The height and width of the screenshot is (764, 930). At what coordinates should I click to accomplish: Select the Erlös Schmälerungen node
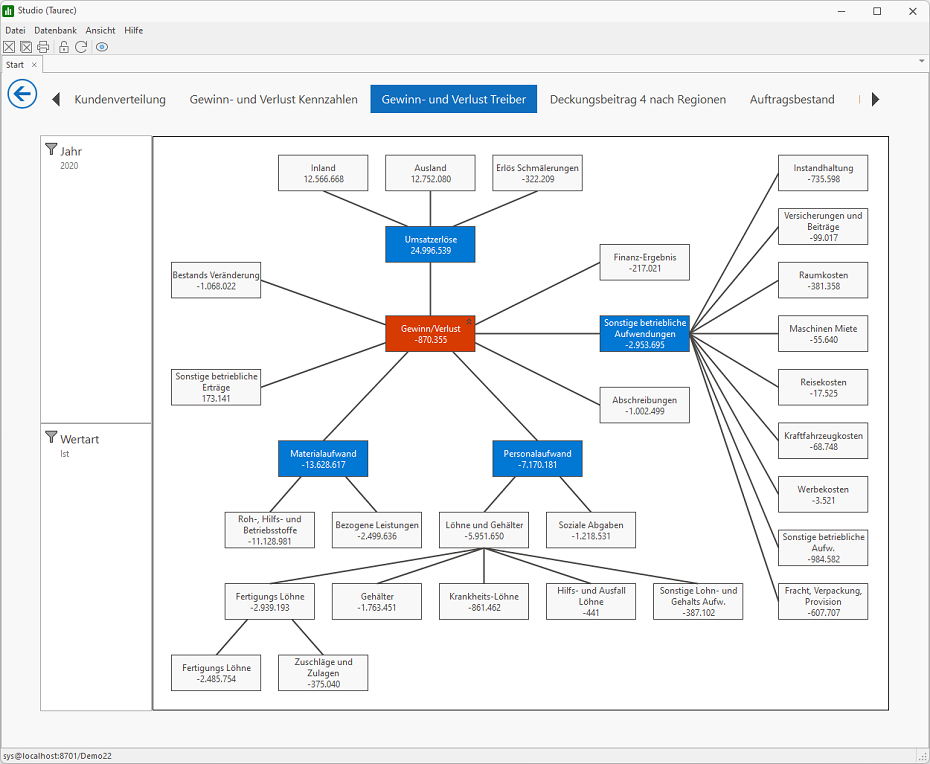point(537,173)
